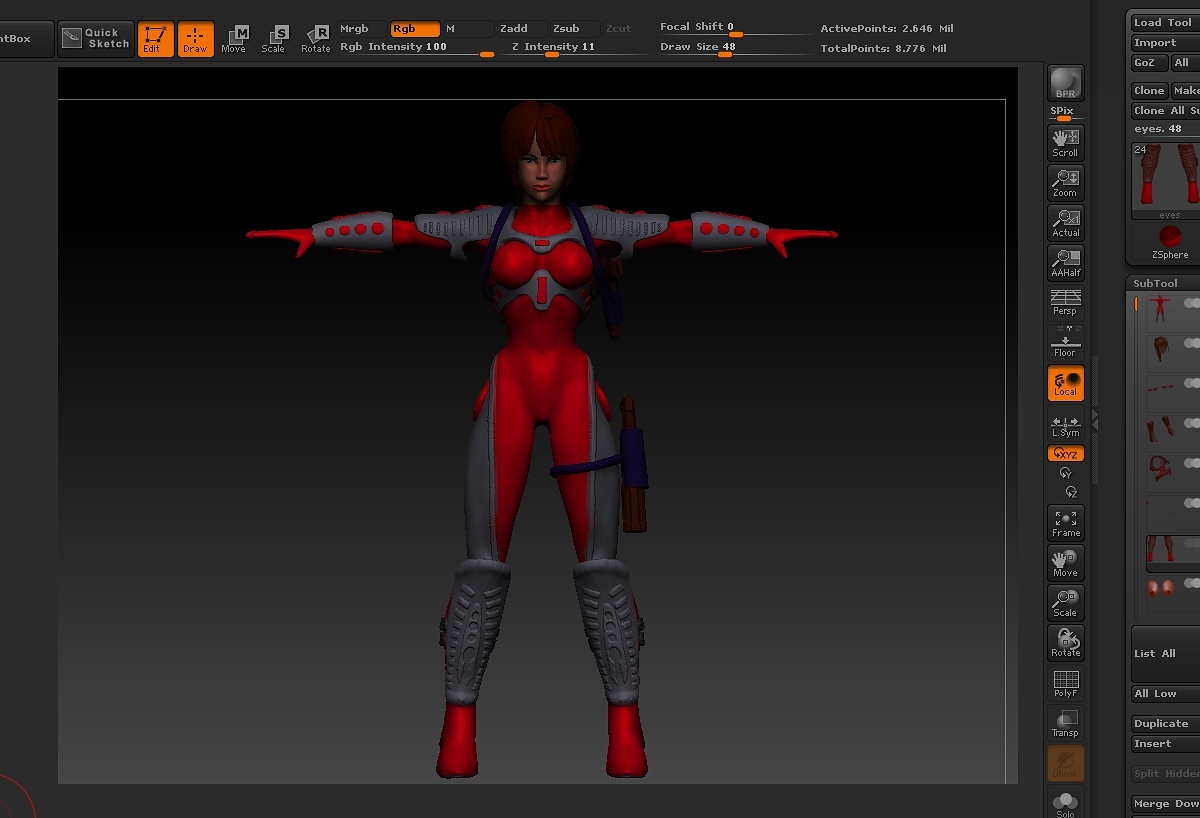Toggle the right tray divider arrows
The height and width of the screenshot is (818, 1200).
(1094, 418)
